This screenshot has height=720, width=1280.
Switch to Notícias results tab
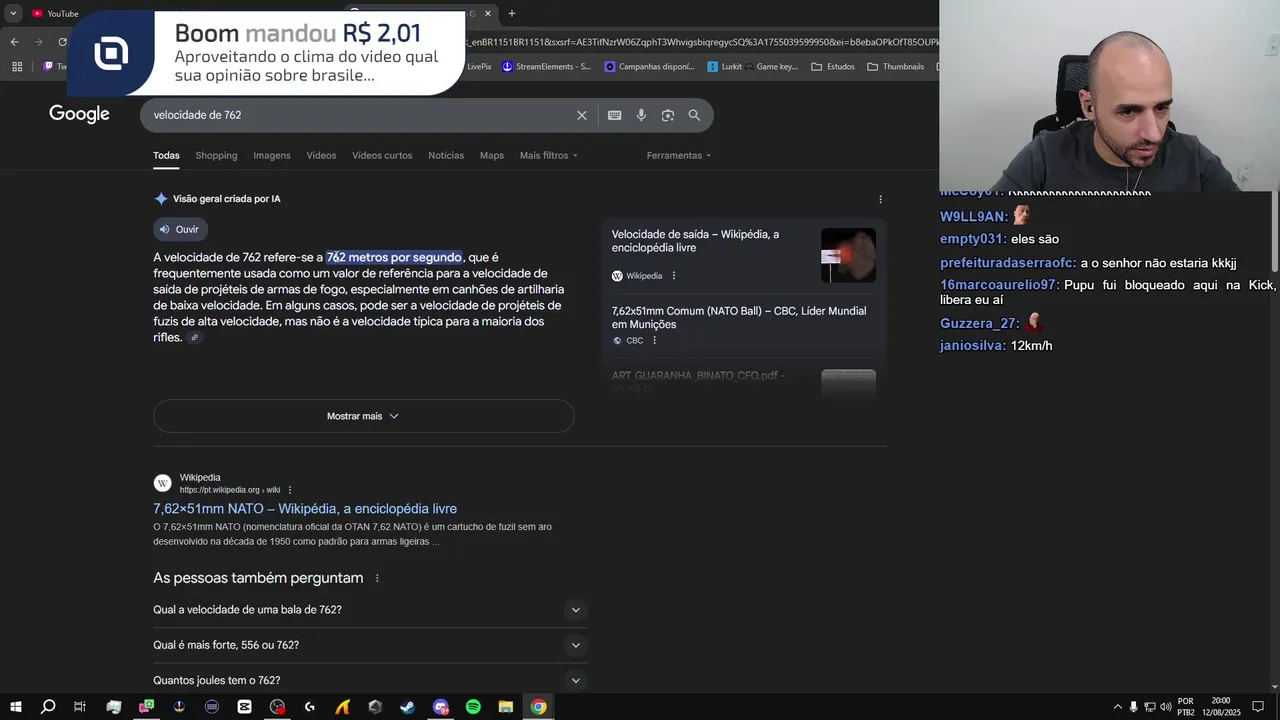[446, 156]
